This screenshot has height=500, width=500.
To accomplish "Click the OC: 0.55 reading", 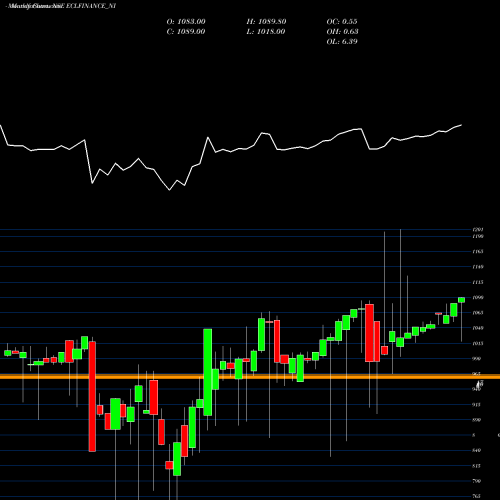I will [342, 22].
